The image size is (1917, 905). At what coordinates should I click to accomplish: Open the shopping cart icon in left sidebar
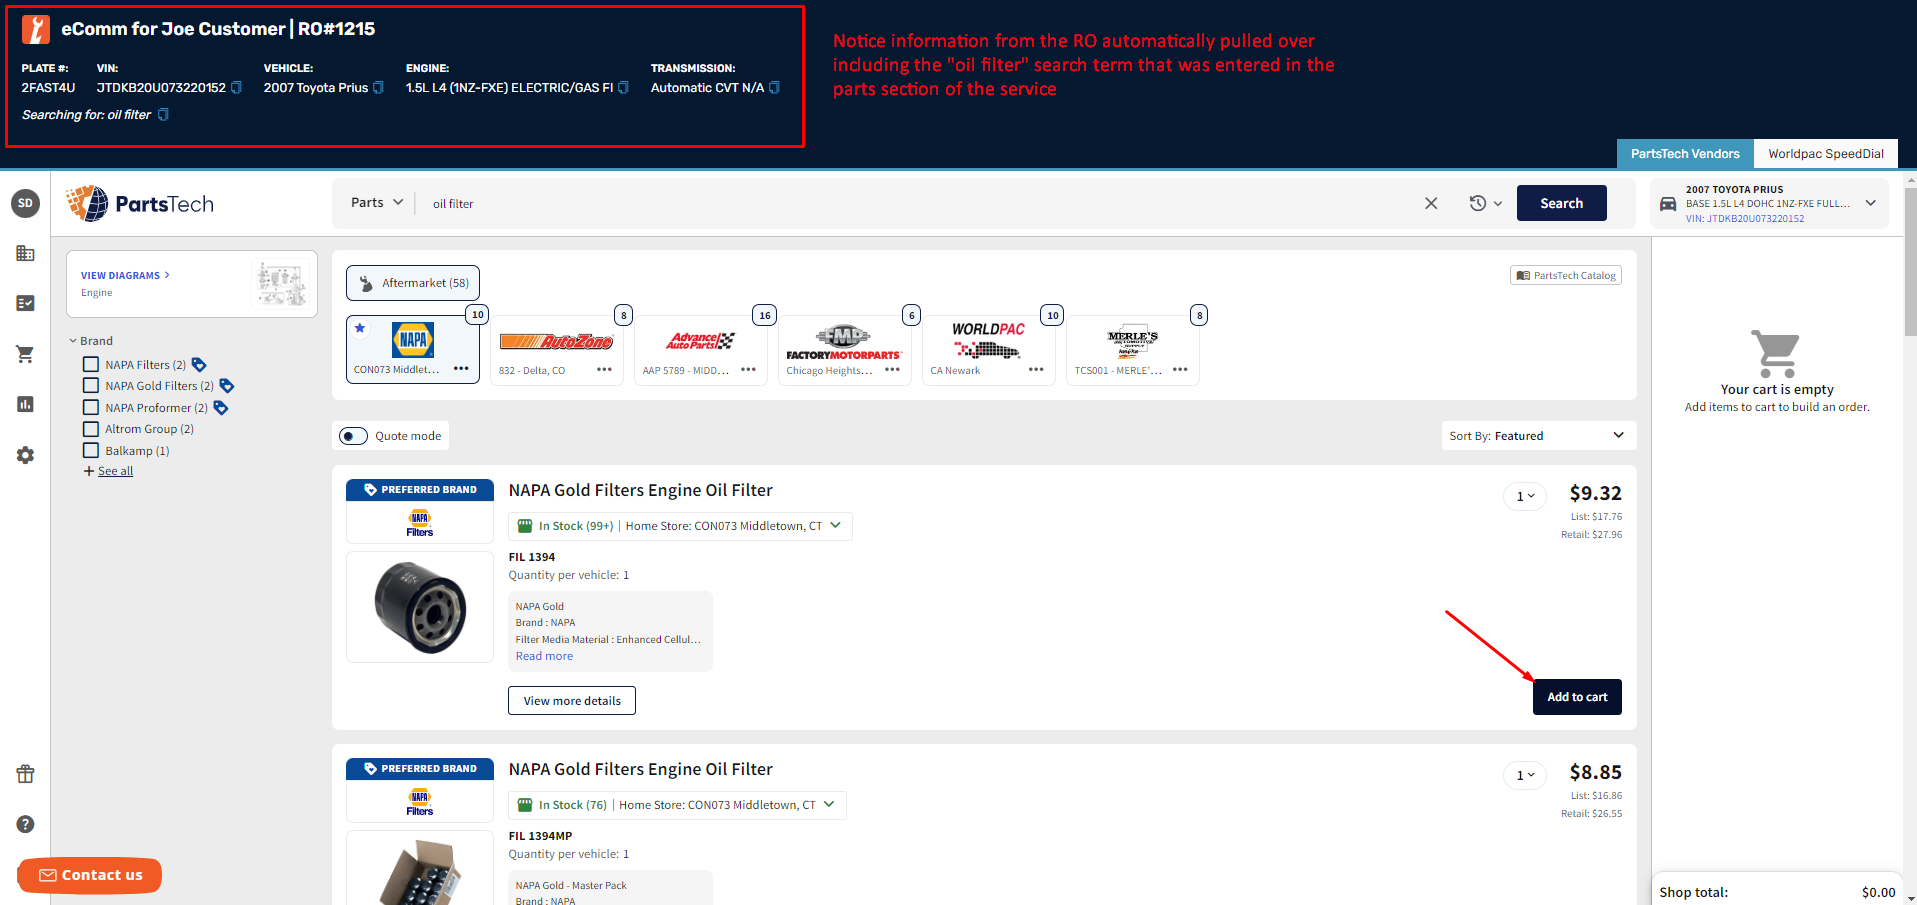[x=25, y=354]
